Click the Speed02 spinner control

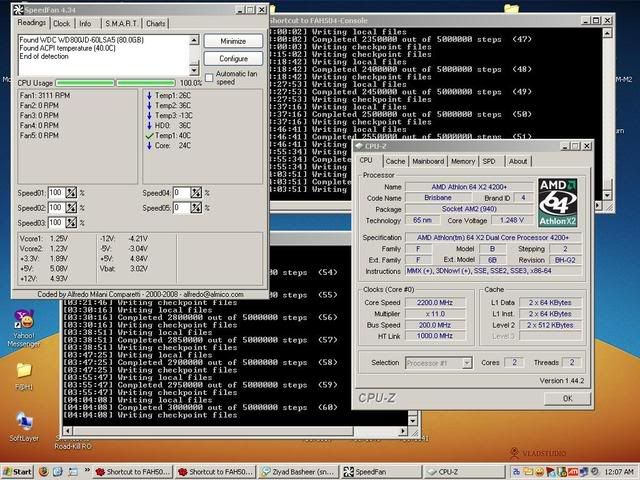71,208
